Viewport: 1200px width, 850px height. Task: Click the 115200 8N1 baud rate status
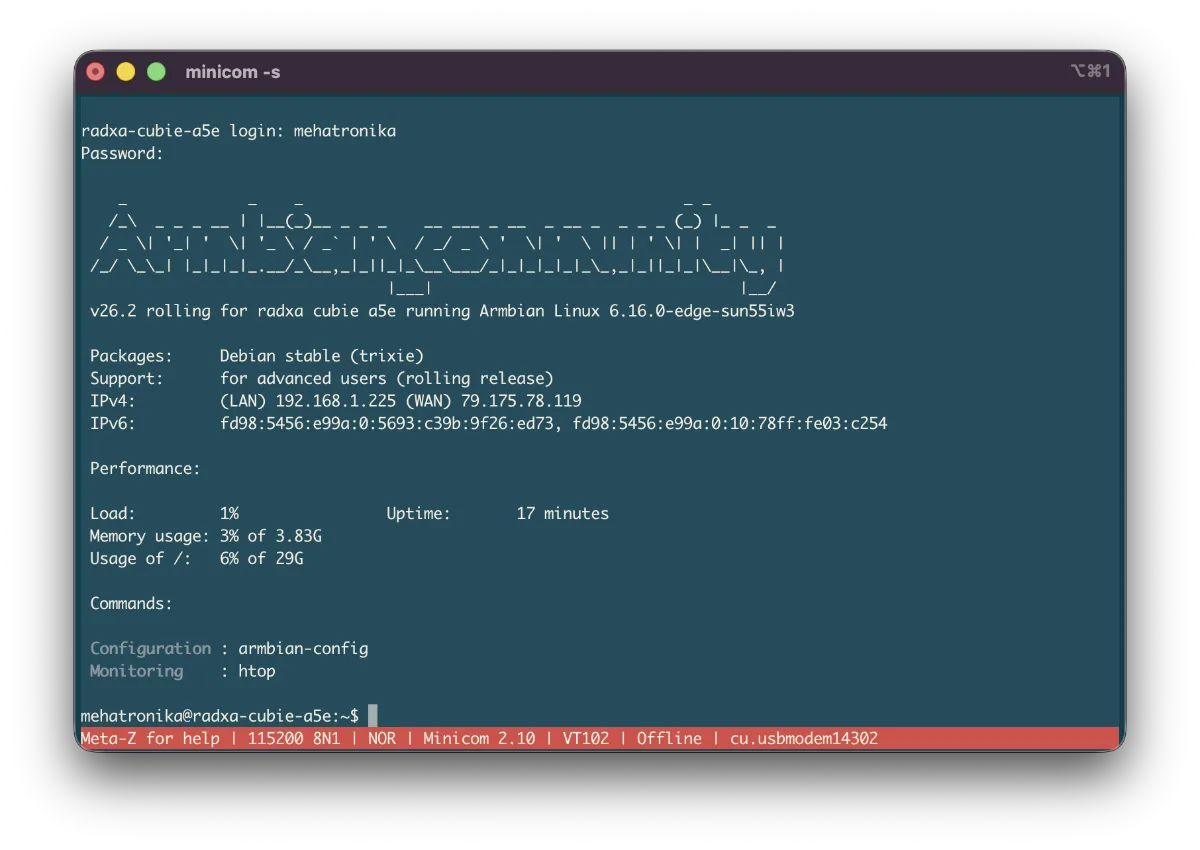[x=294, y=738]
